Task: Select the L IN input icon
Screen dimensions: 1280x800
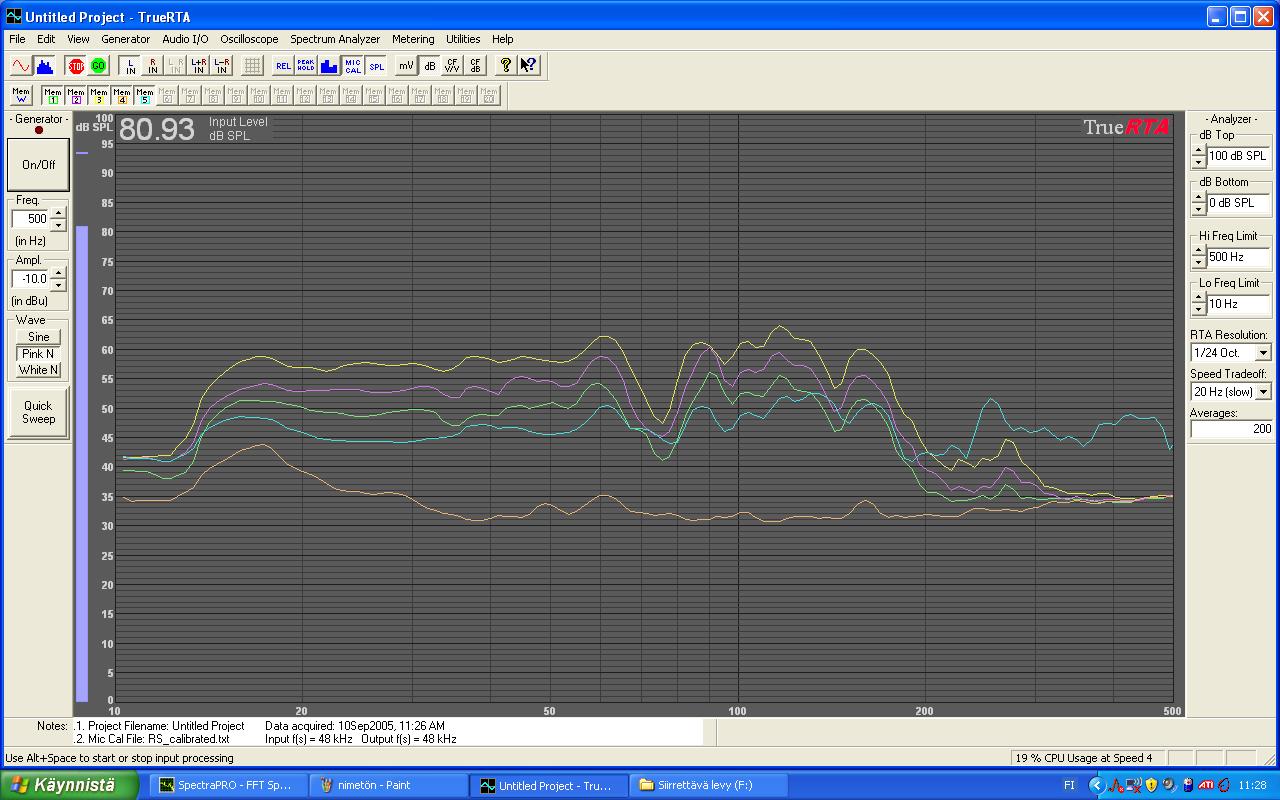Action: (129, 66)
